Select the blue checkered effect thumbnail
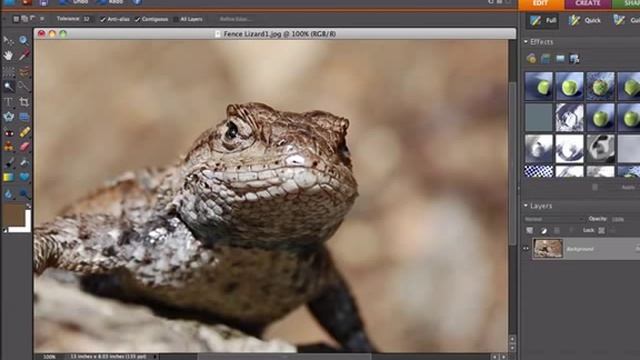This screenshot has width=640, height=360. (538, 171)
